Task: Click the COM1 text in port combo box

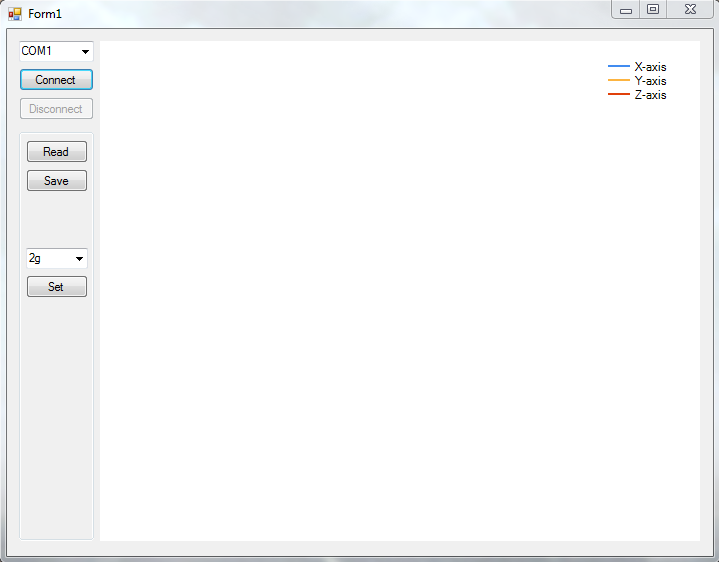Action: point(38,51)
